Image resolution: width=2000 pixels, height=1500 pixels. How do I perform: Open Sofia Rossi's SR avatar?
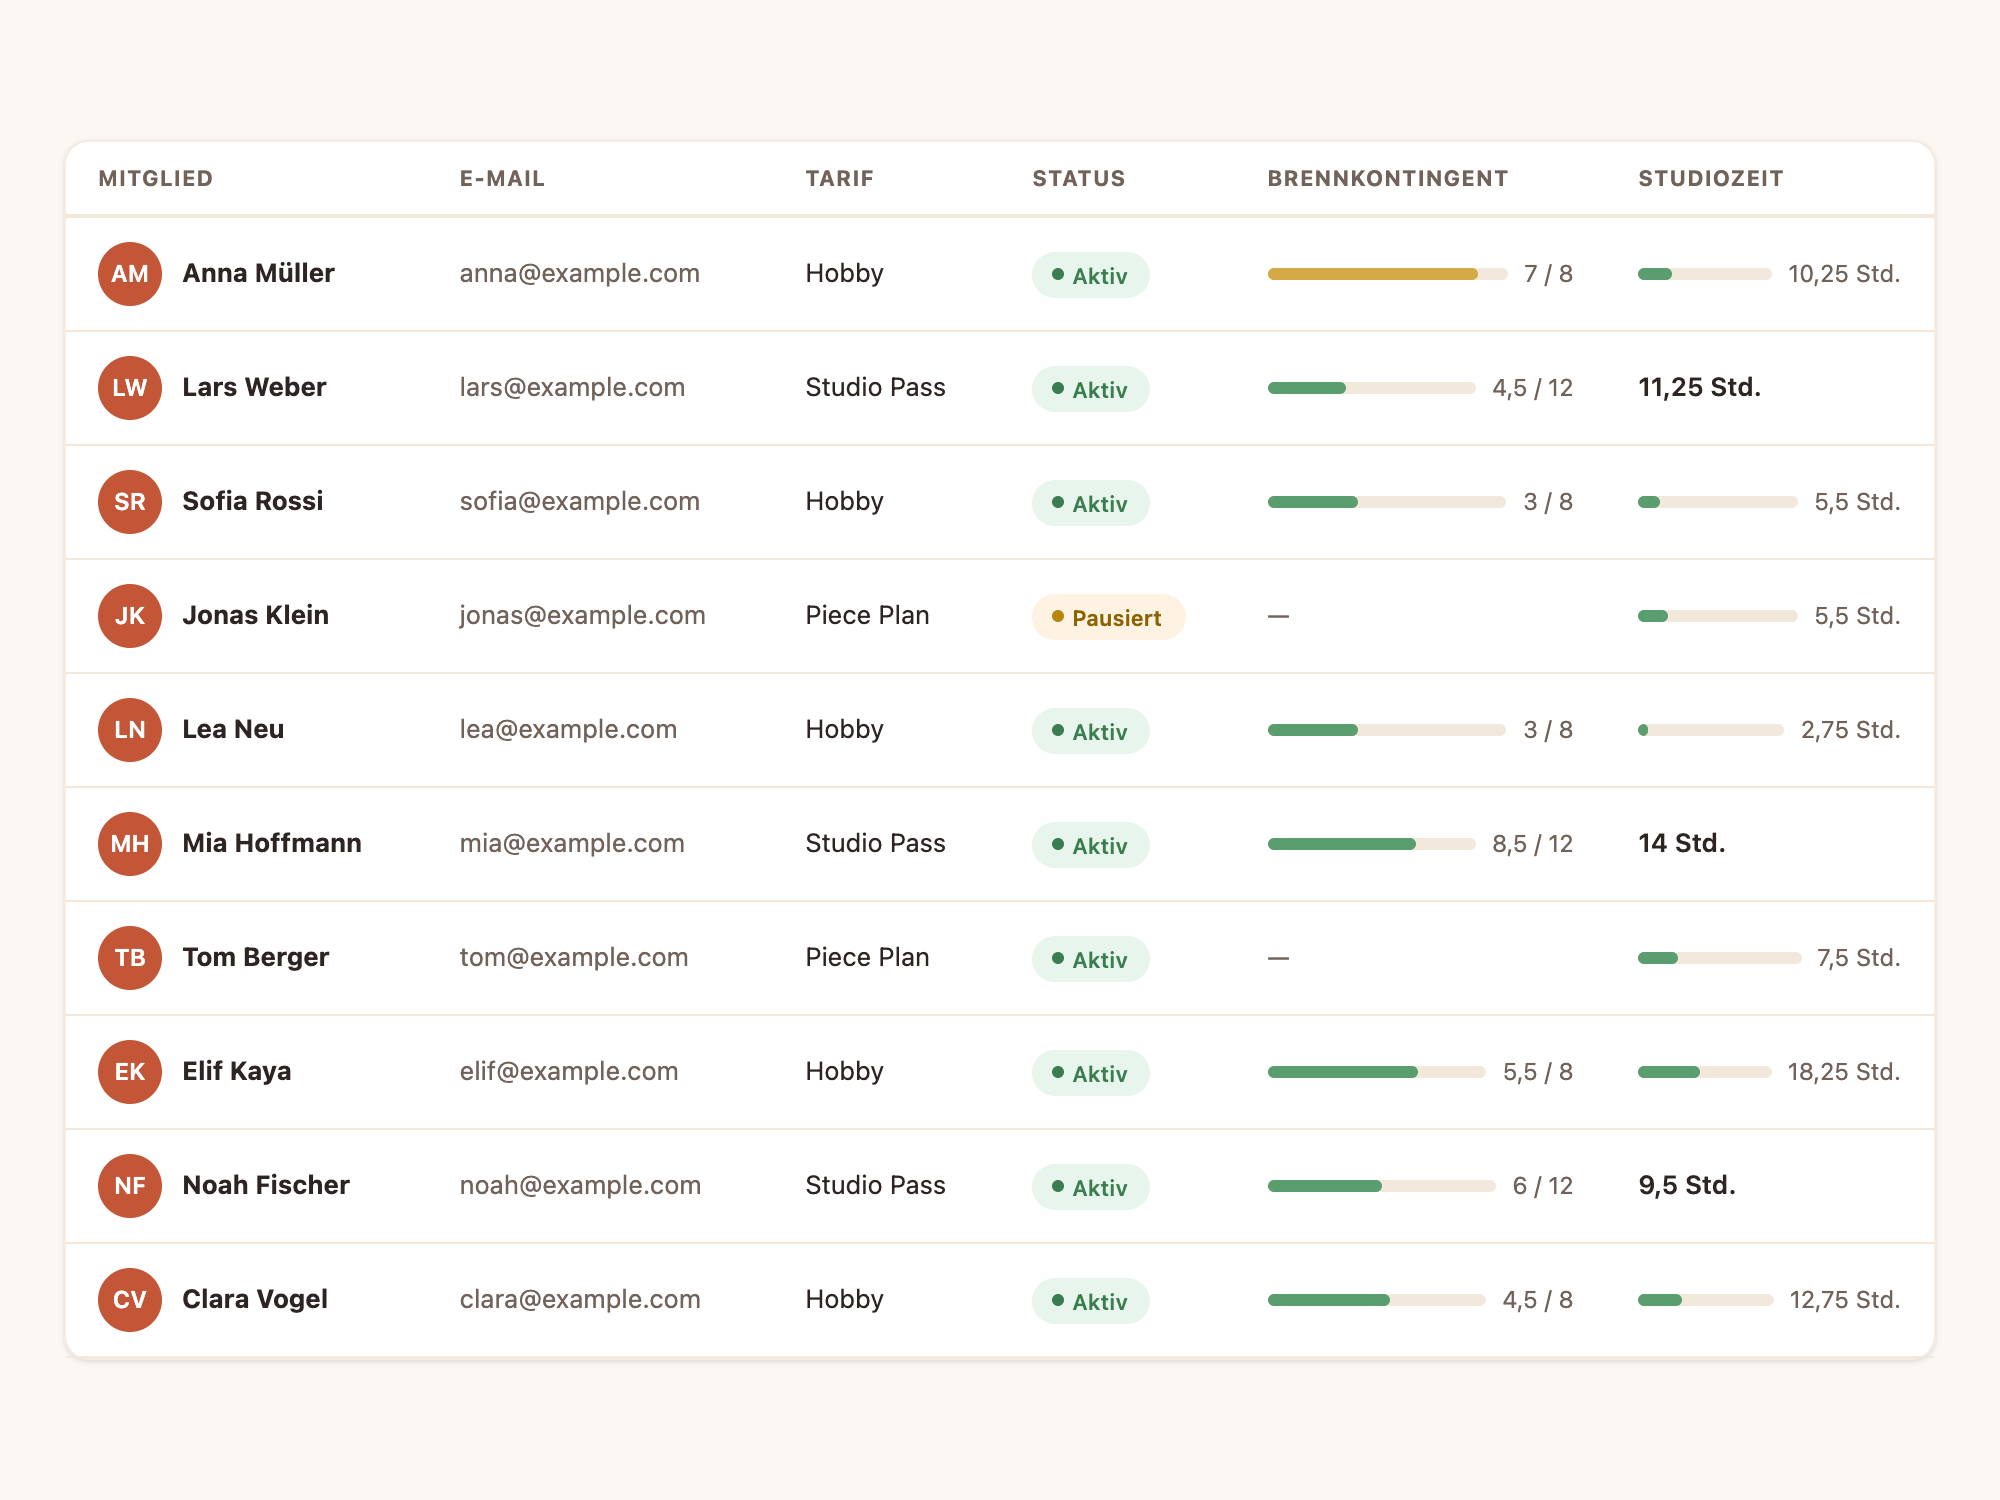130,502
